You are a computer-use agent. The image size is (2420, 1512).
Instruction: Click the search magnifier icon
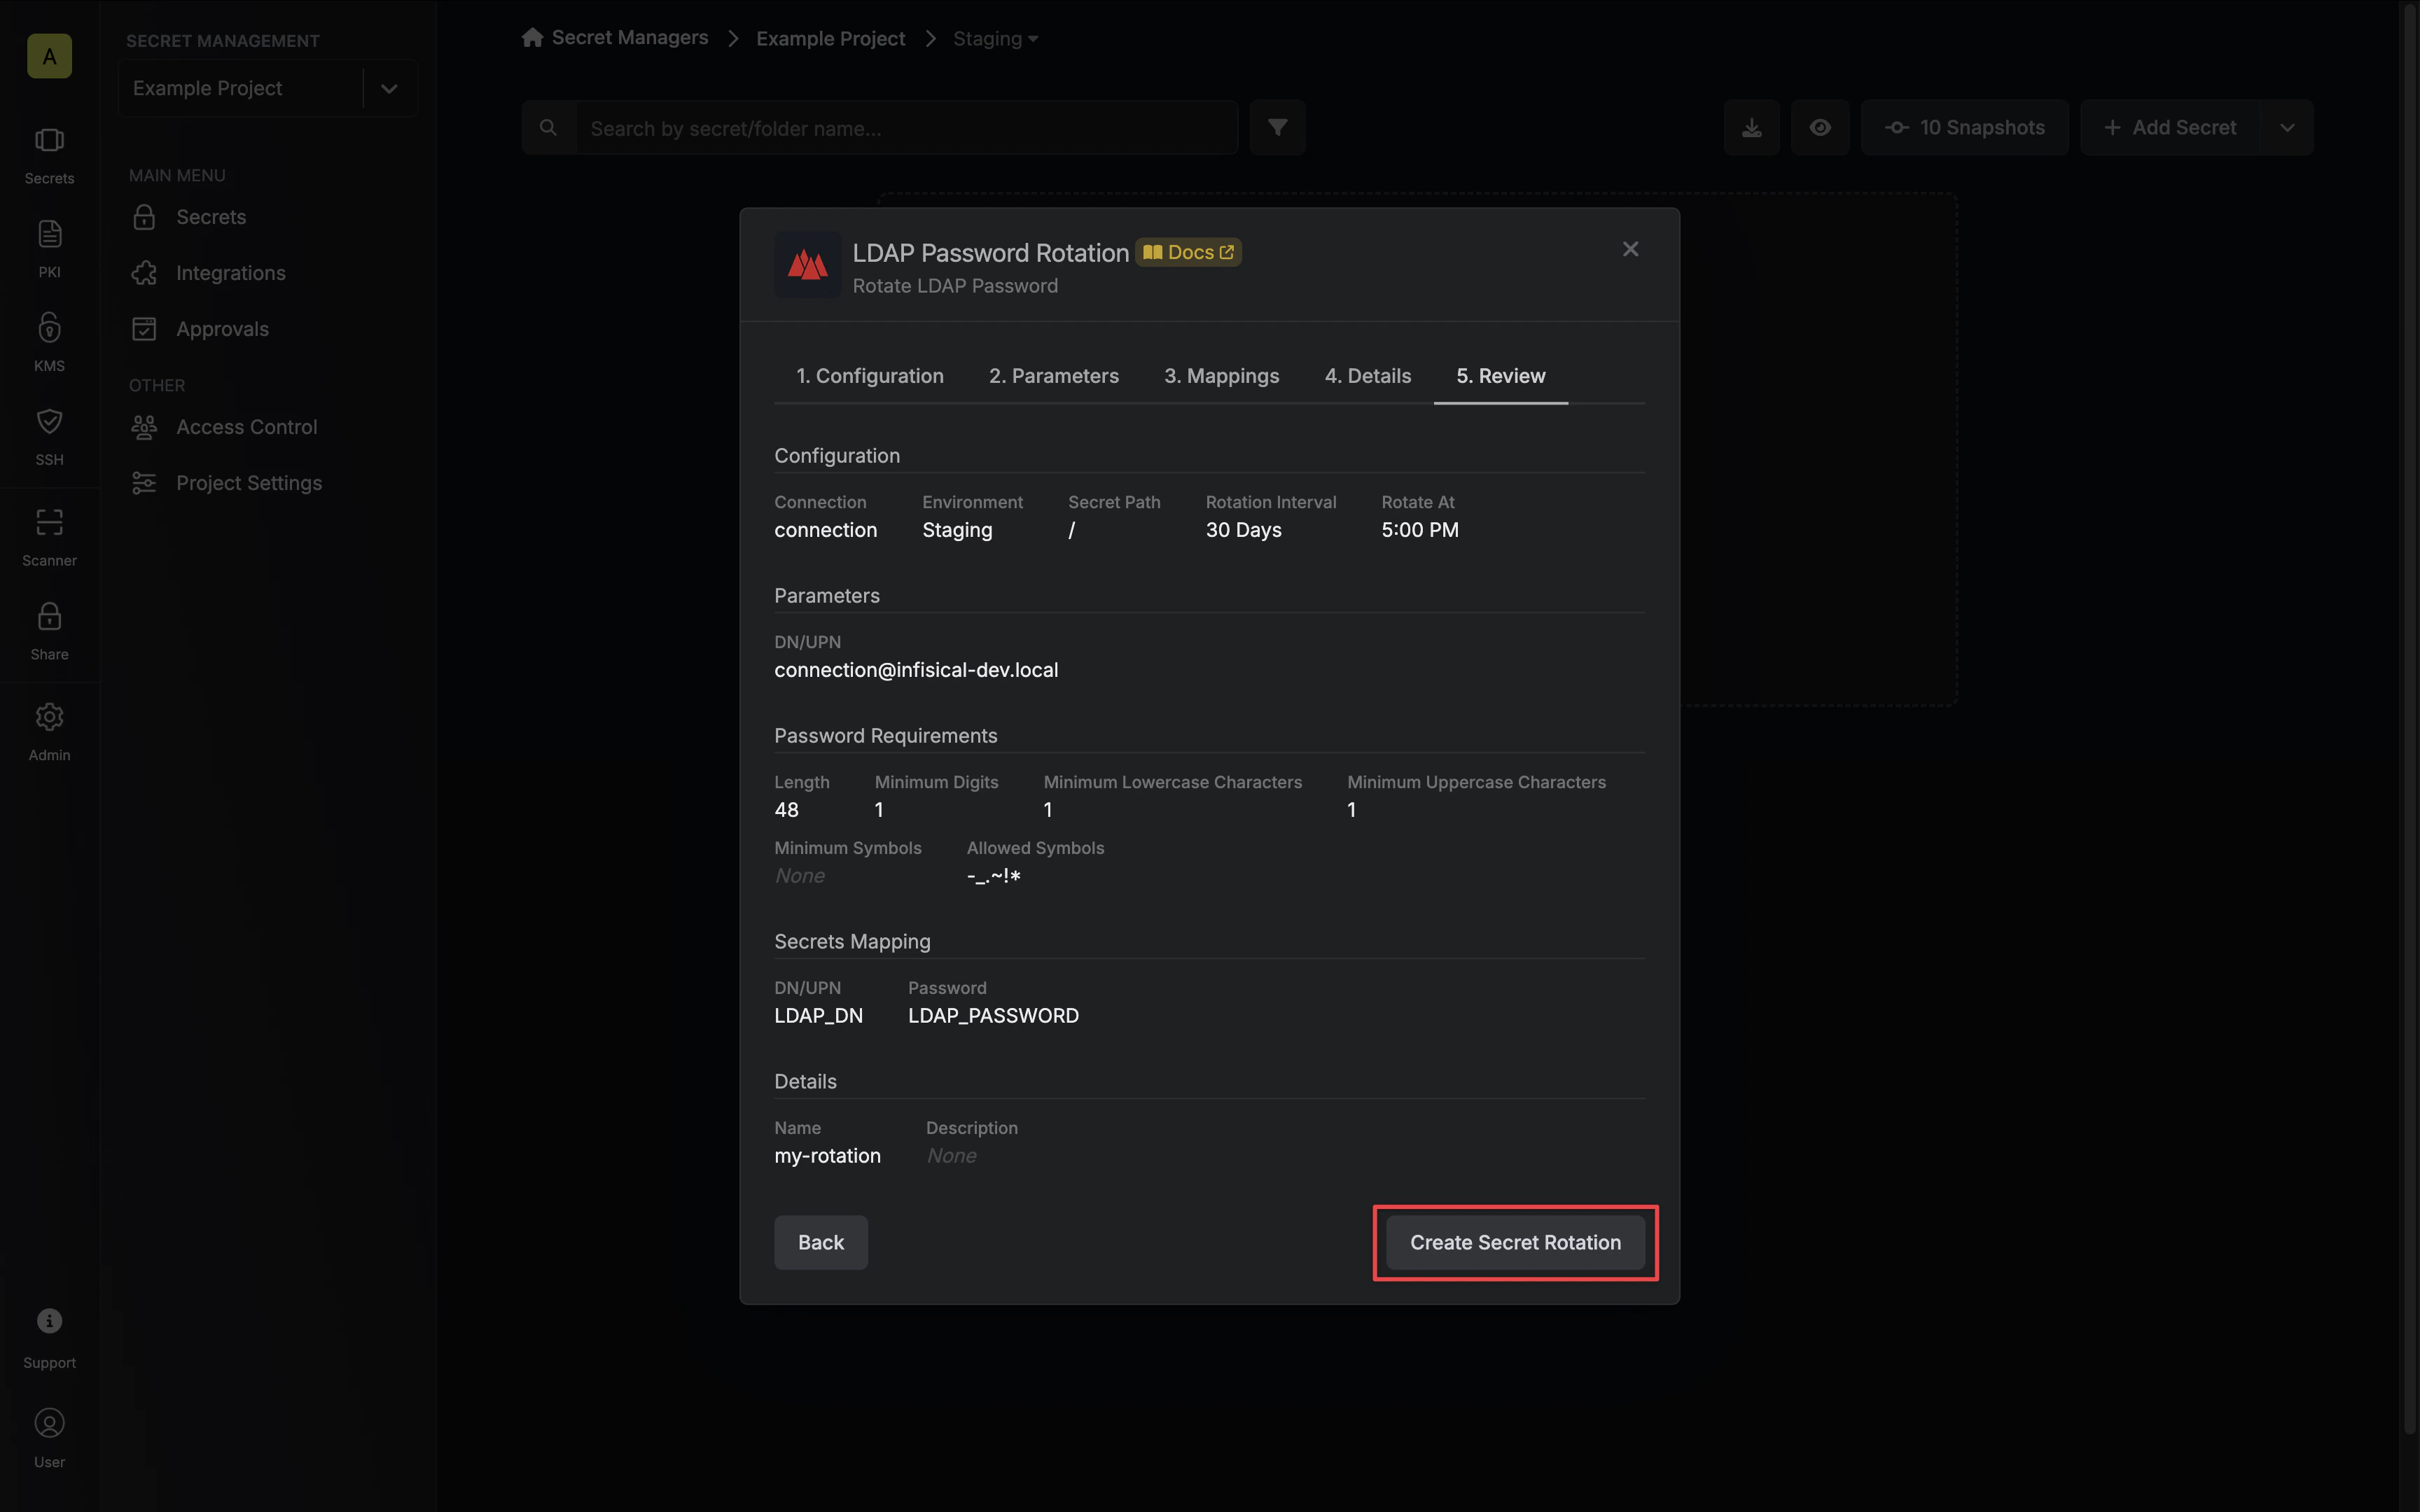click(x=548, y=128)
